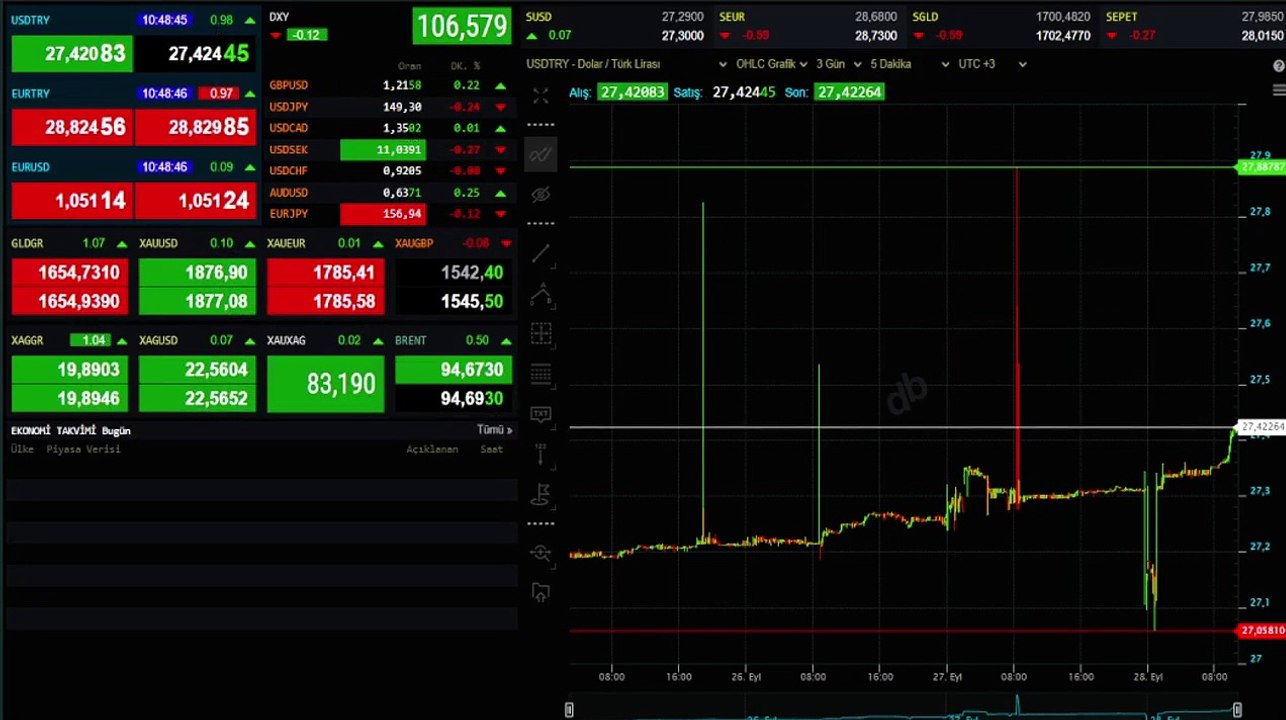Screen dimensions: 1286x720
Task: Click the XAUUSD bid 1876,90 tile
Action: pyautogui.click(x=197, y=273)
